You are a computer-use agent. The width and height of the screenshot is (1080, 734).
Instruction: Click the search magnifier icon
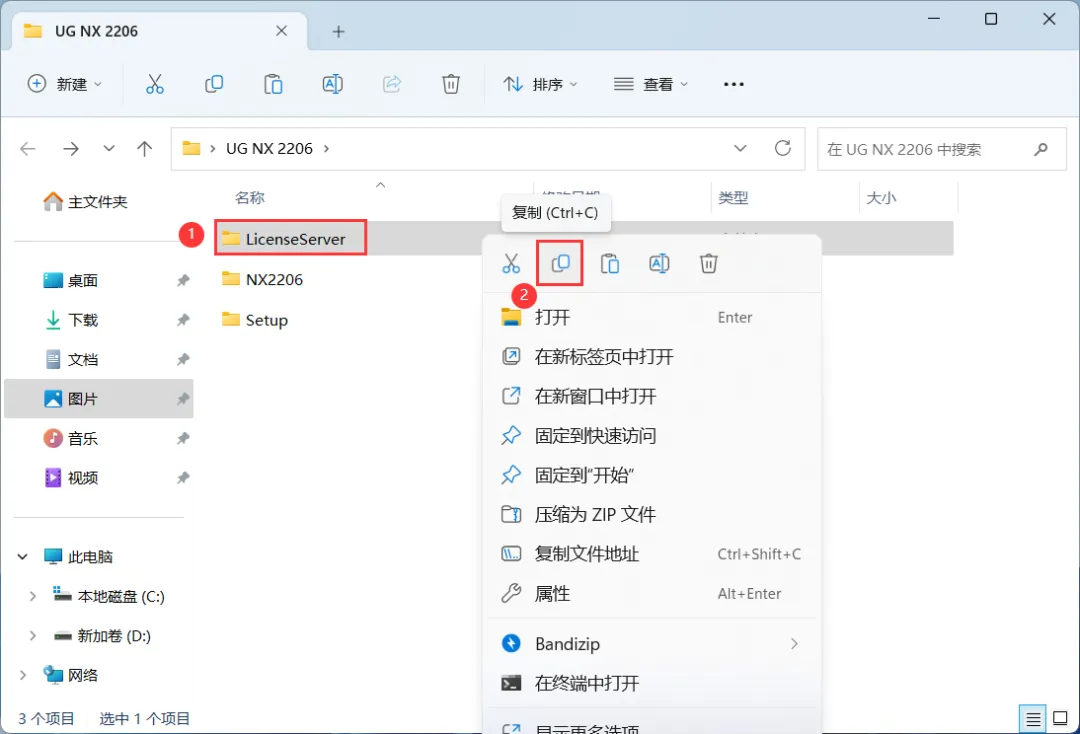coord(1041,149)
